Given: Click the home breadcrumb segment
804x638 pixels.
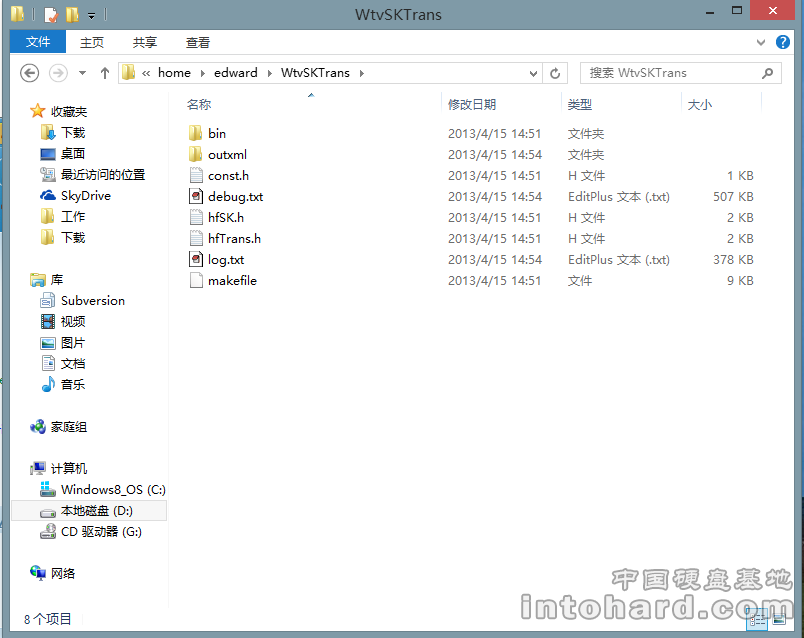Looking at the screenshot, I should (174, 73).
